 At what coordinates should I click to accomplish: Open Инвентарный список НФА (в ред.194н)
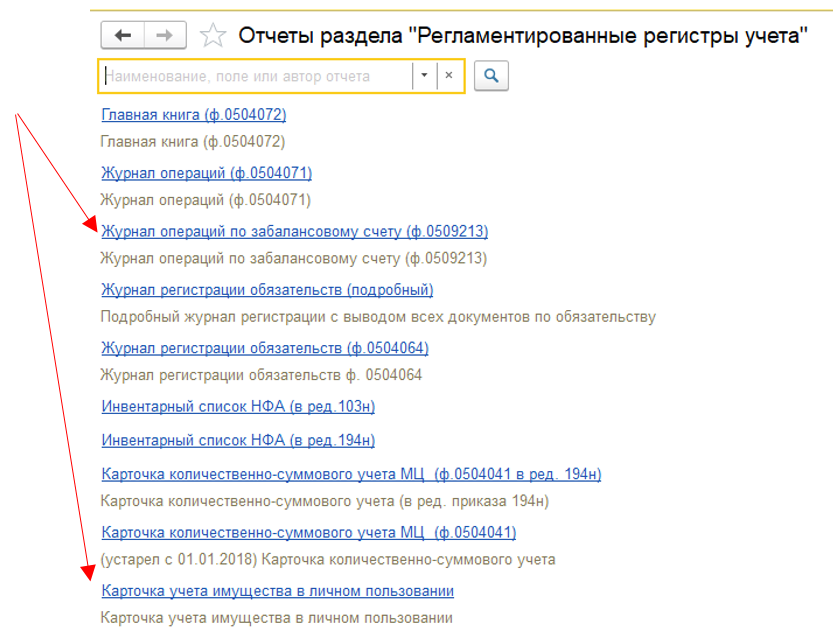tap(238, 440)
